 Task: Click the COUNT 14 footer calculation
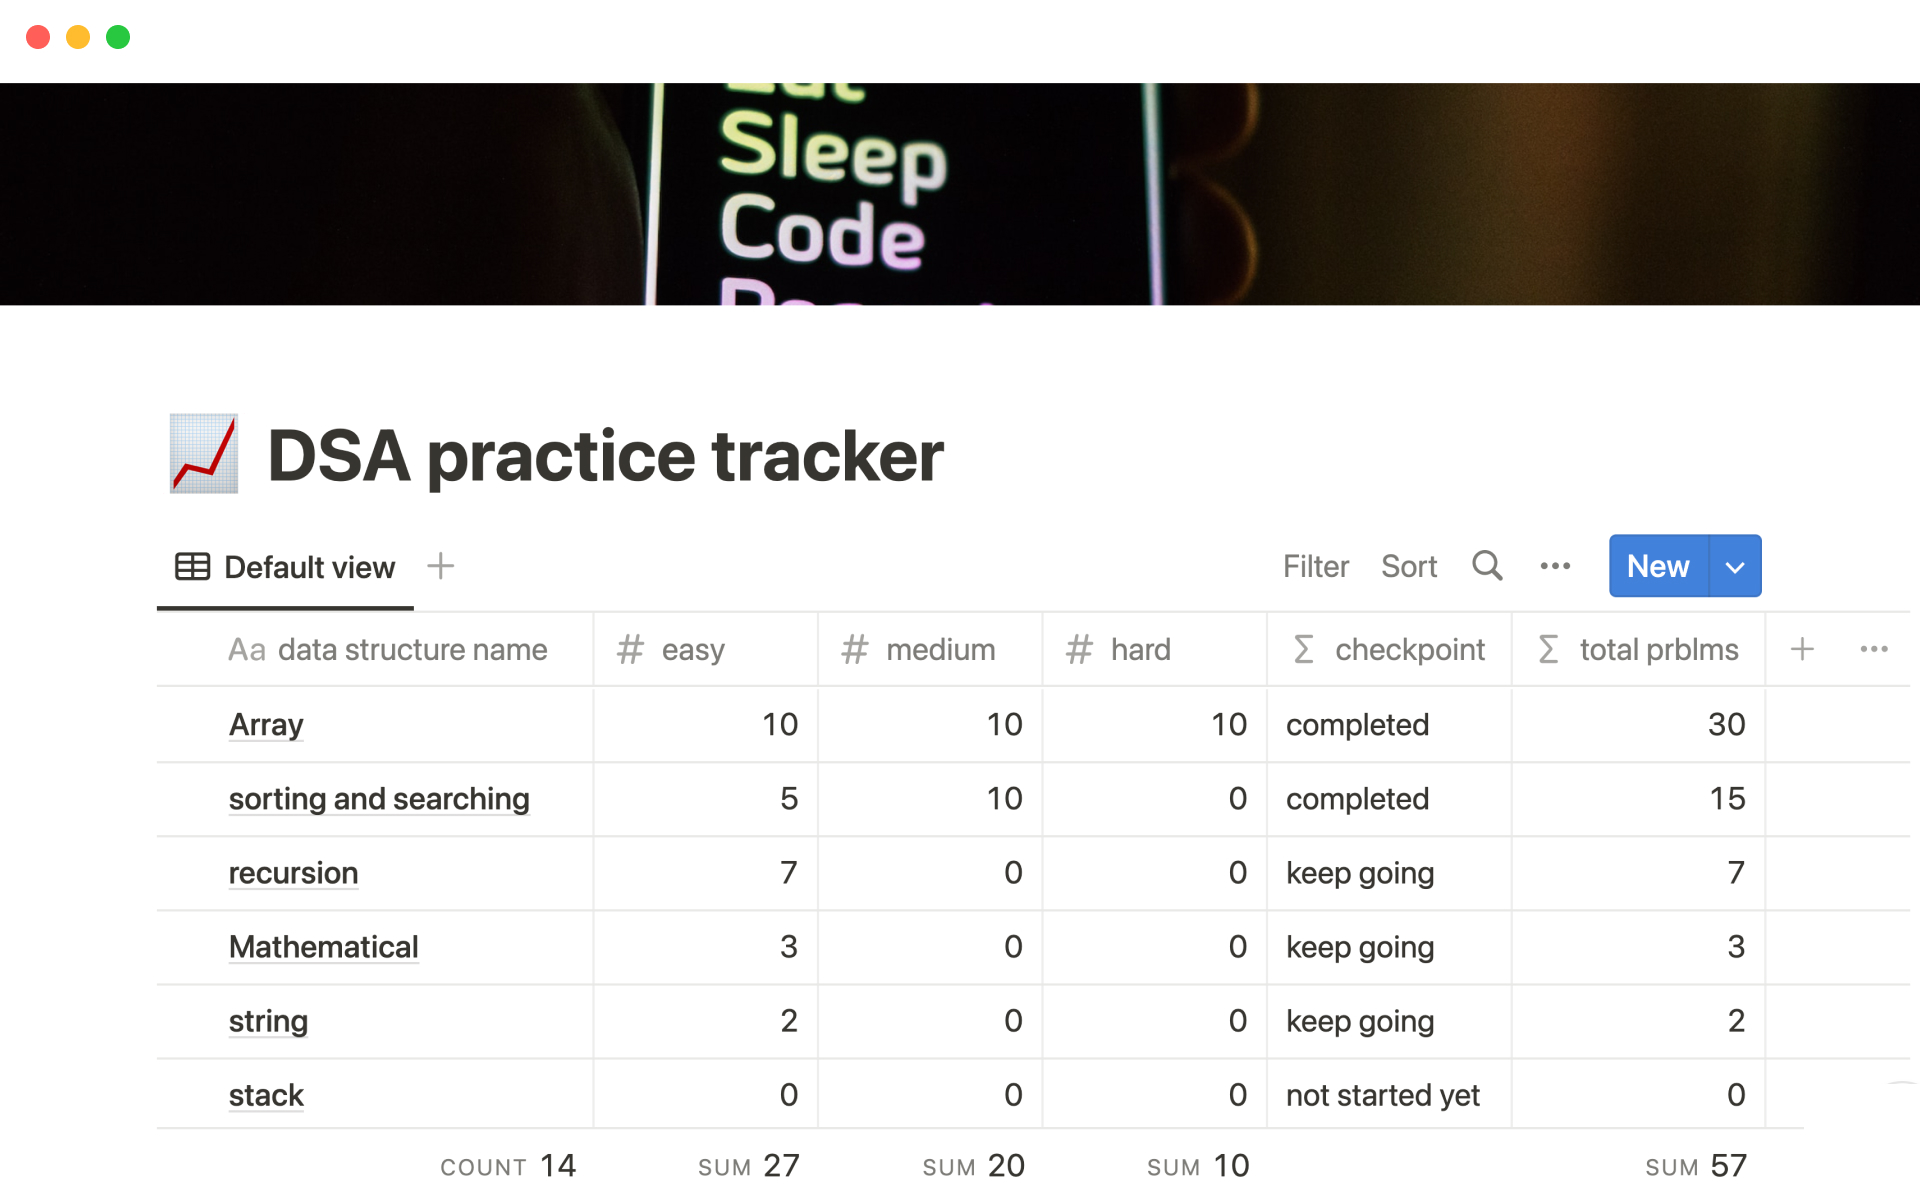[x=508, y=1165]
